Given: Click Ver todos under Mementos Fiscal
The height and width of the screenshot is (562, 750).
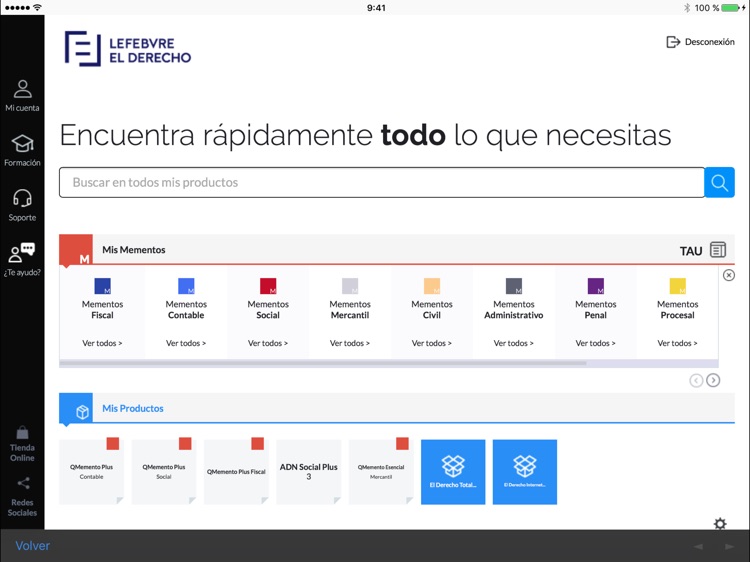Looking at the screenshot, I should [102, 343].
